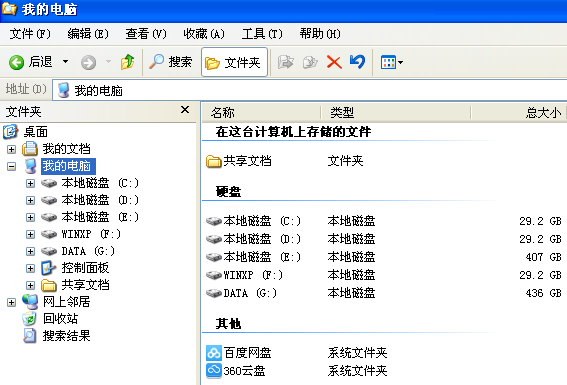Click the 436 GB size value

(x=543, y=293)
